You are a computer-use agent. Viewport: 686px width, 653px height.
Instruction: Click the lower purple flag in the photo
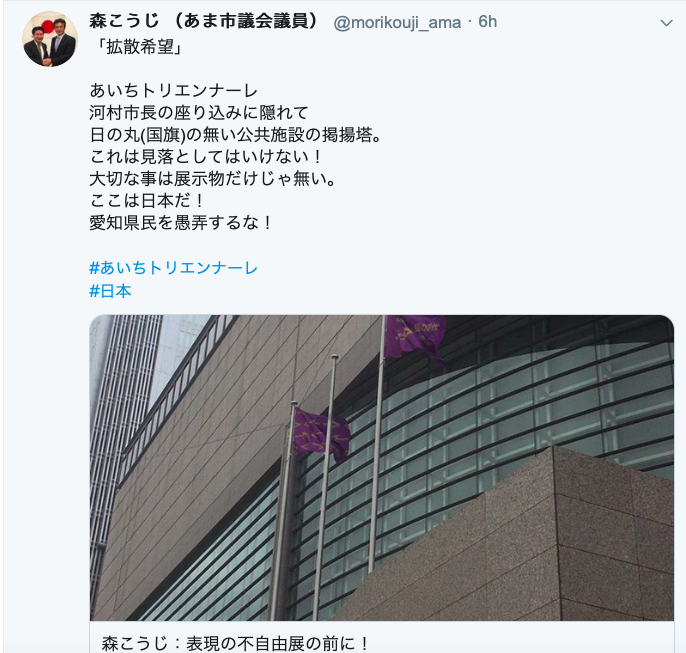tap(322, 434)
